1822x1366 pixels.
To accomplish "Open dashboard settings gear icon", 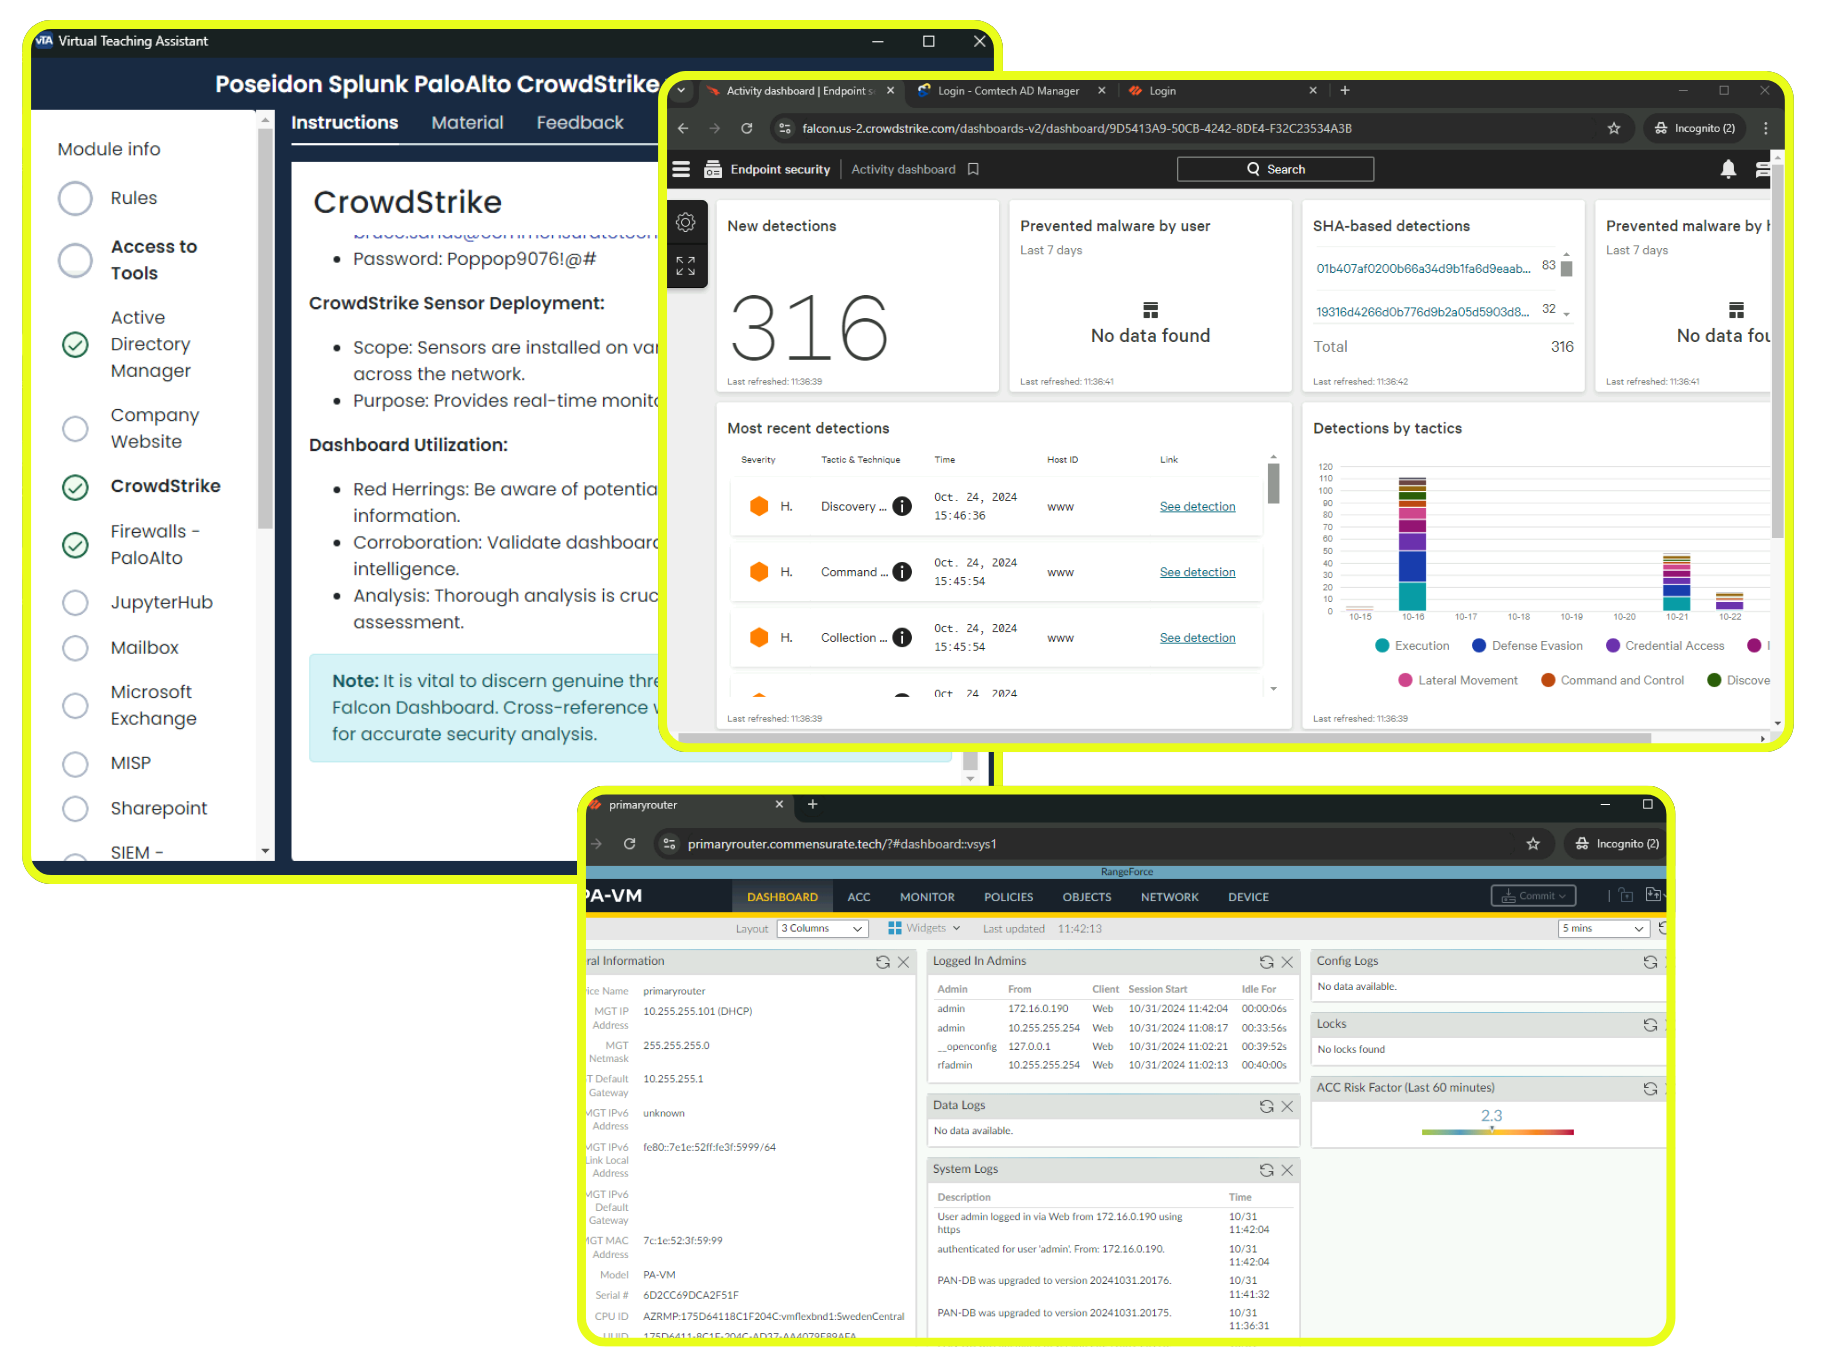I will [686, 222].
